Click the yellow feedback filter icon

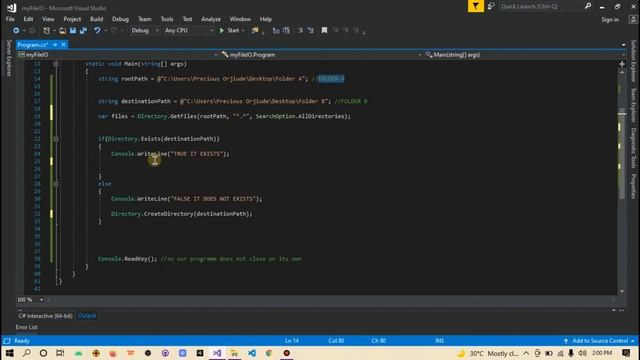click(x=476, y=6)
